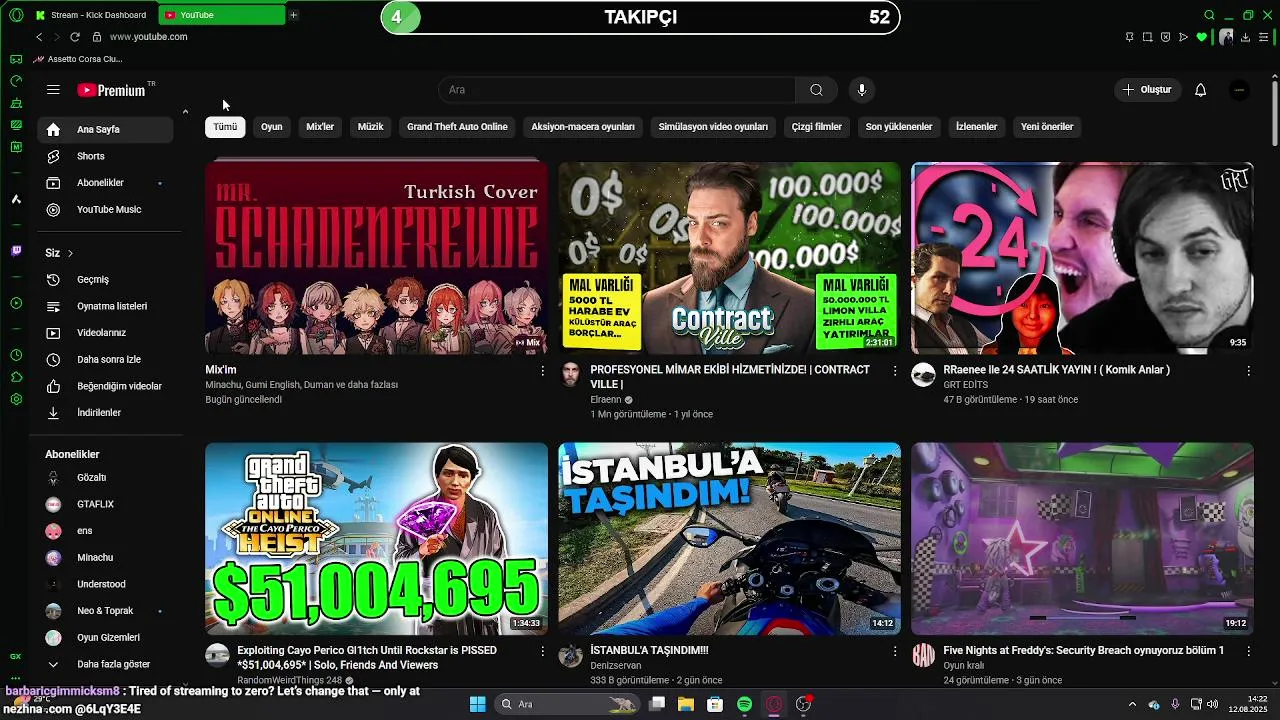Open Microsoft Store from taskbar

(715, 704)
